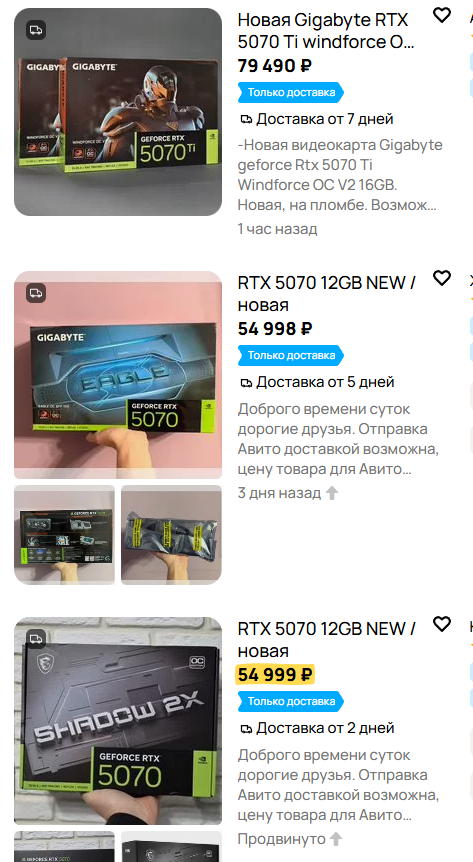
Task: Toggle heart on the 54 999 ₽ listing
Action: point(442,624)
